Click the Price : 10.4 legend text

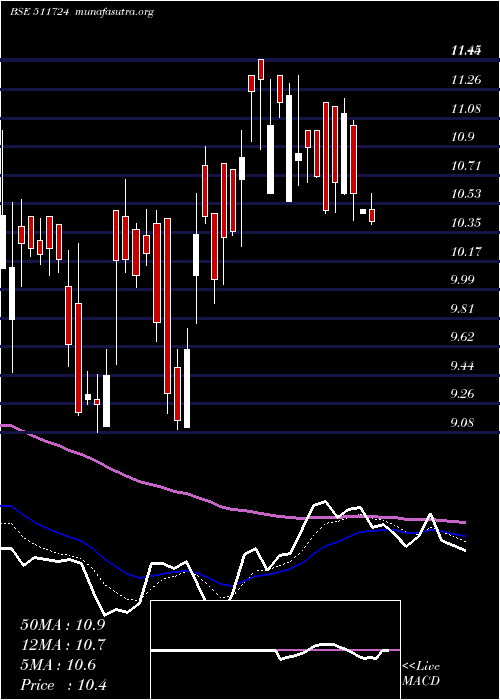(63, 685)
